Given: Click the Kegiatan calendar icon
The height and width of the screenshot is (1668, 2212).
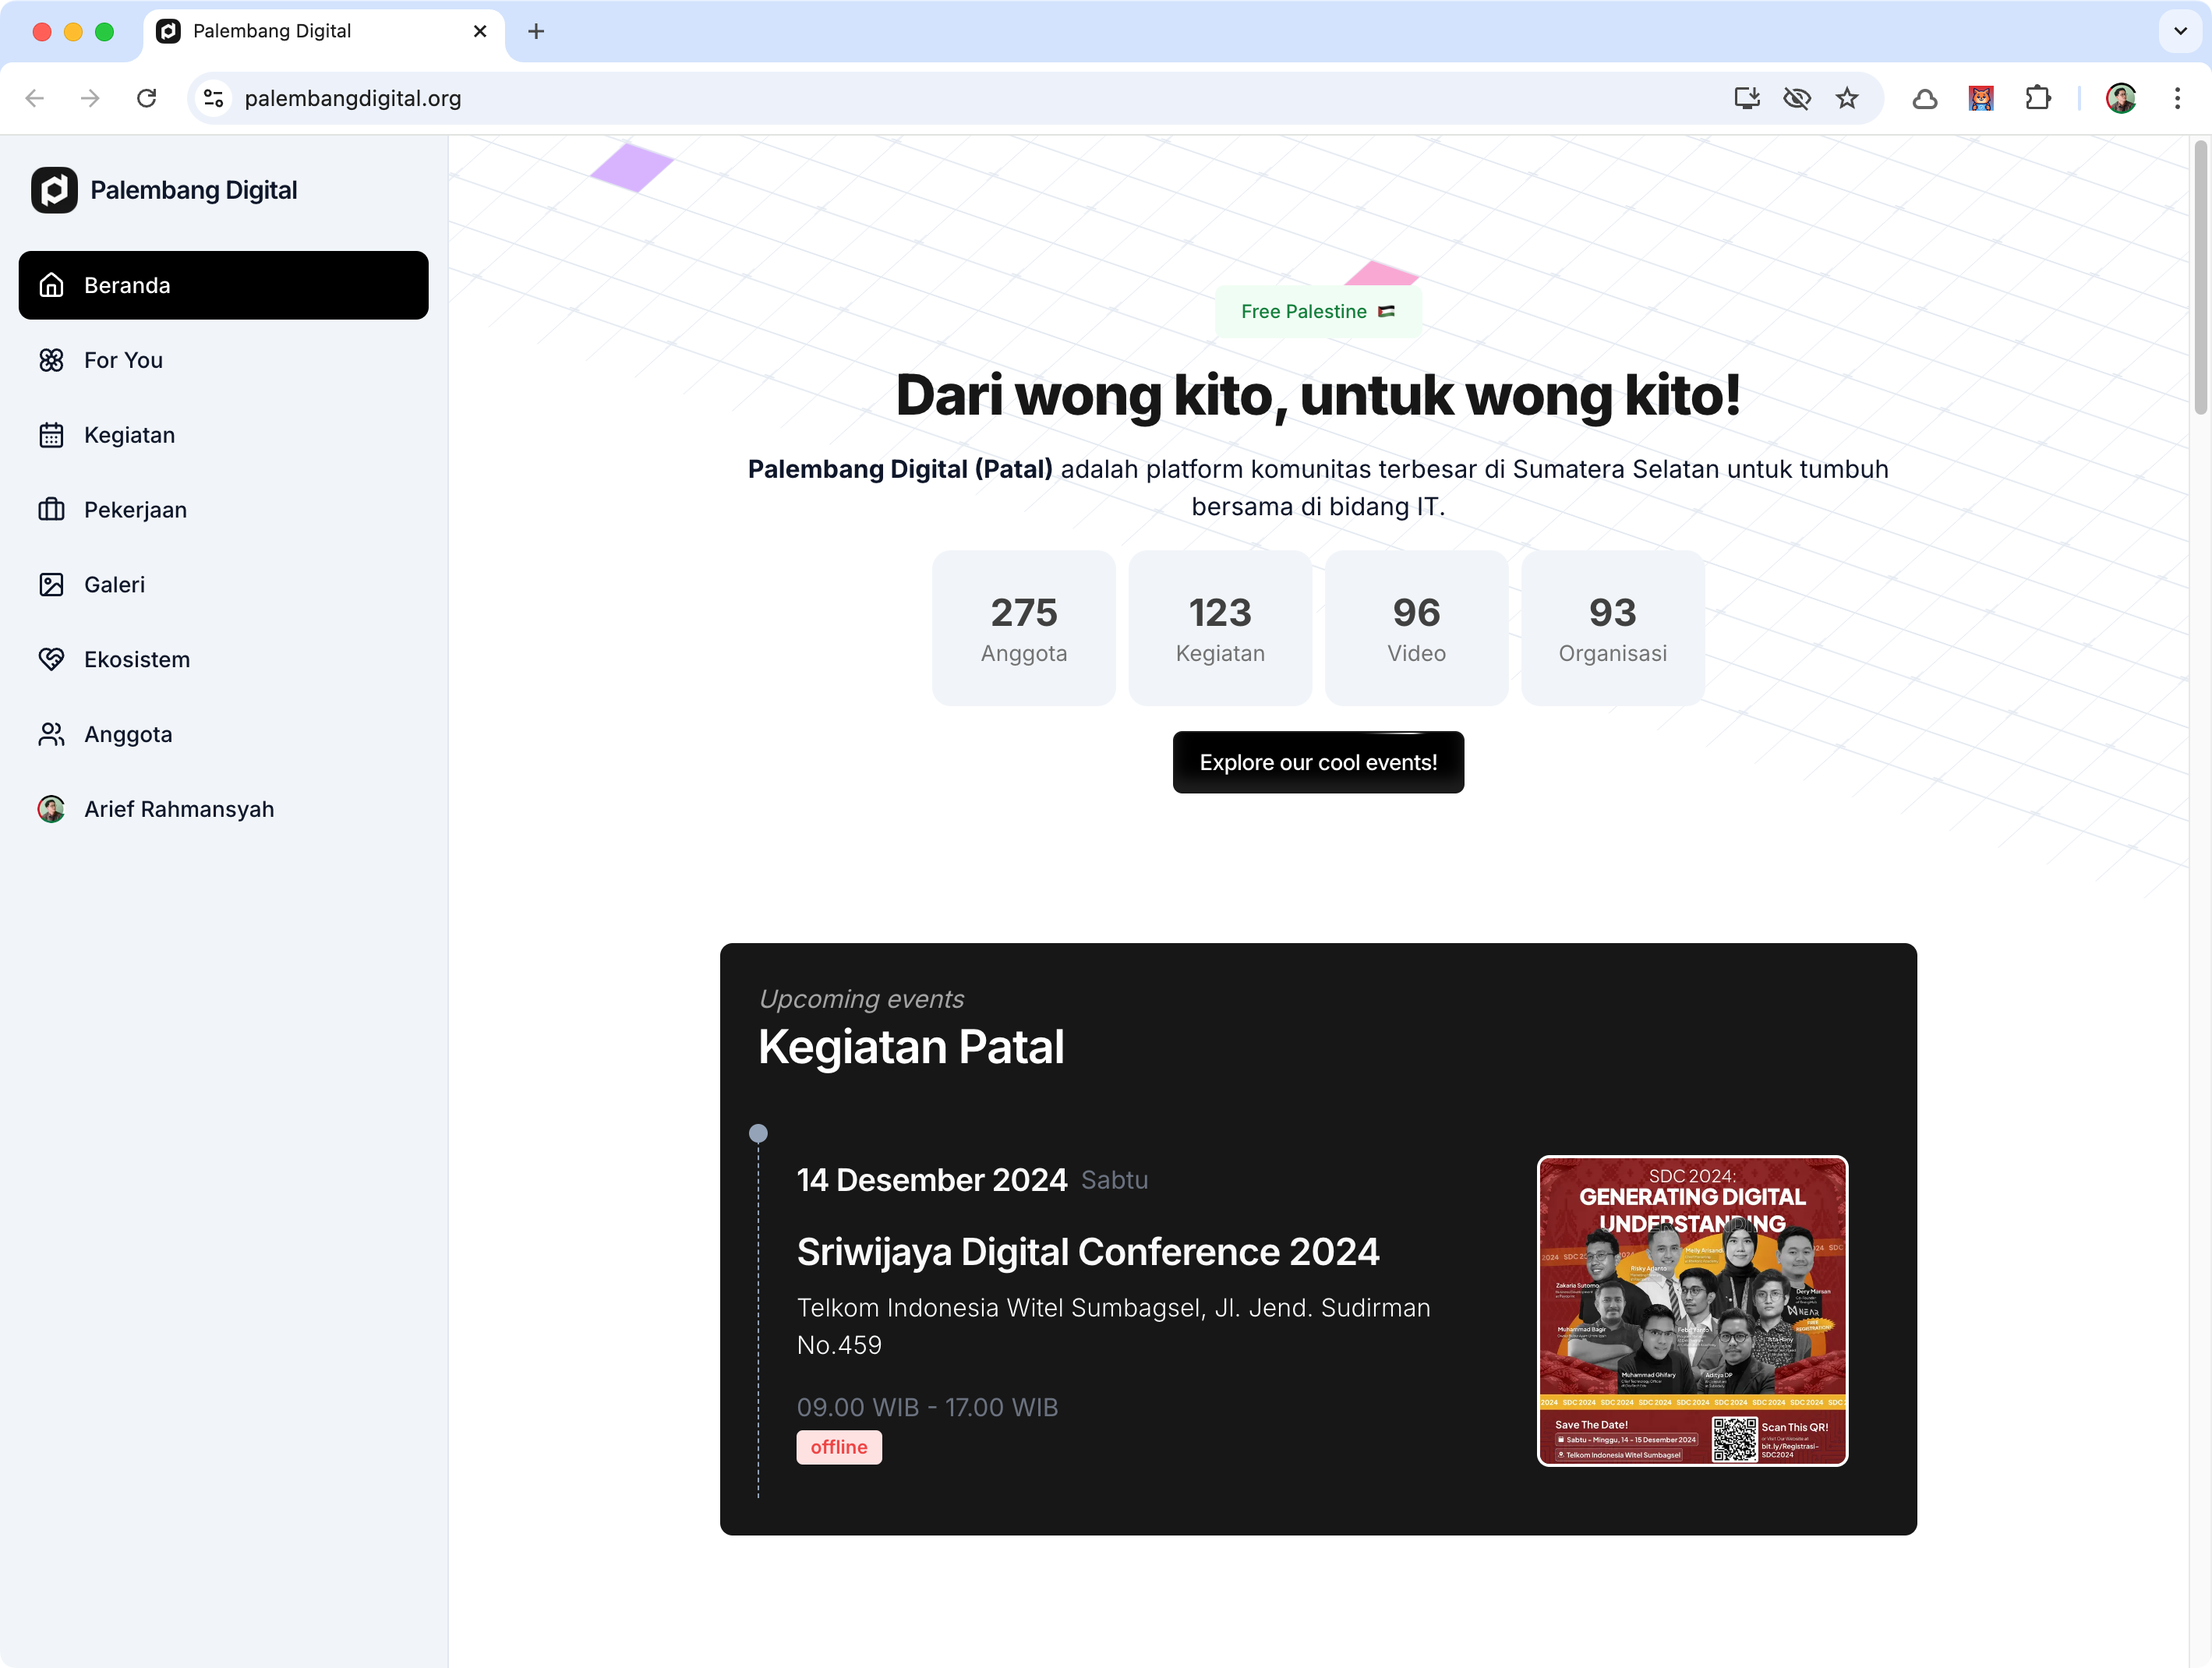Looking at the screenshot, I should (51, 435).
